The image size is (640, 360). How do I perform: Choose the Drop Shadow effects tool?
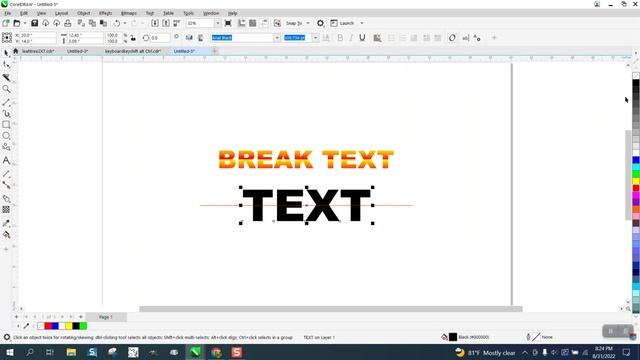tap(6, 198)
